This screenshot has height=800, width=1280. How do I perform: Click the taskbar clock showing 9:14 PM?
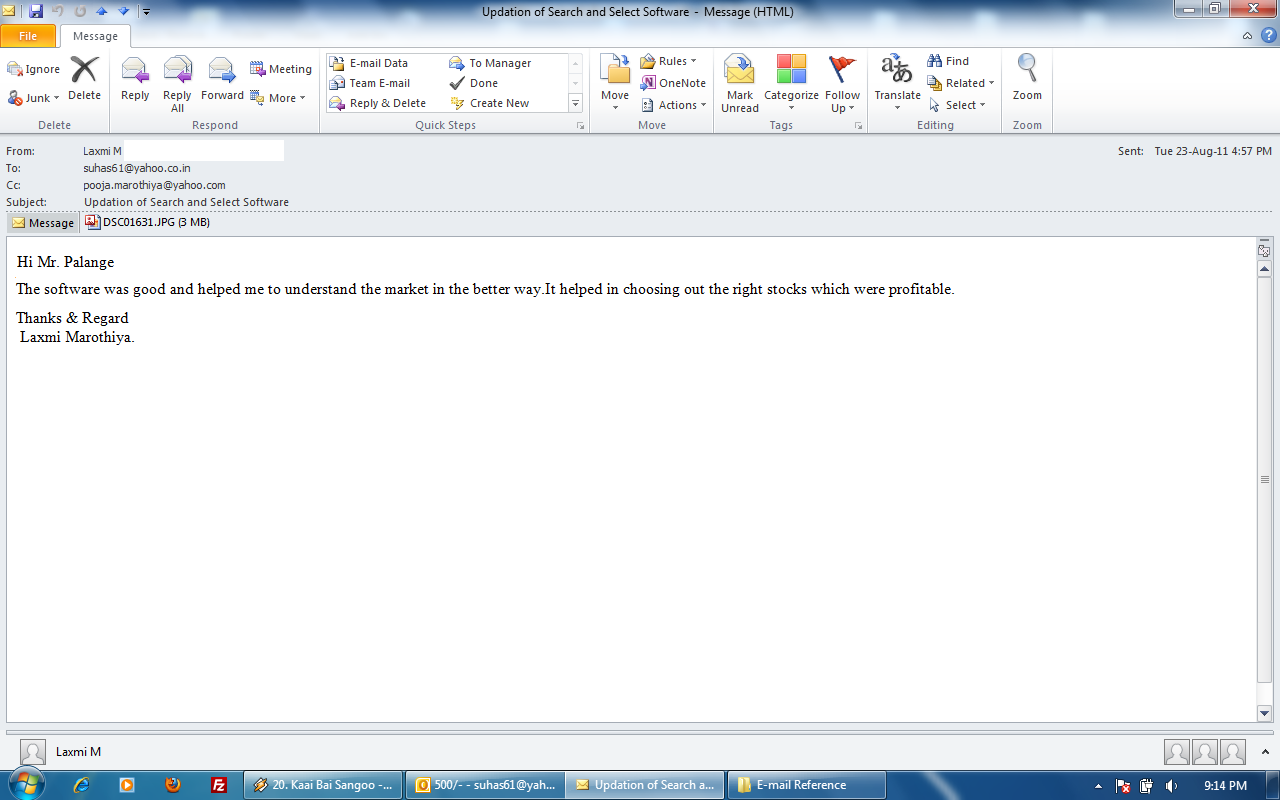click(1225, 786)
